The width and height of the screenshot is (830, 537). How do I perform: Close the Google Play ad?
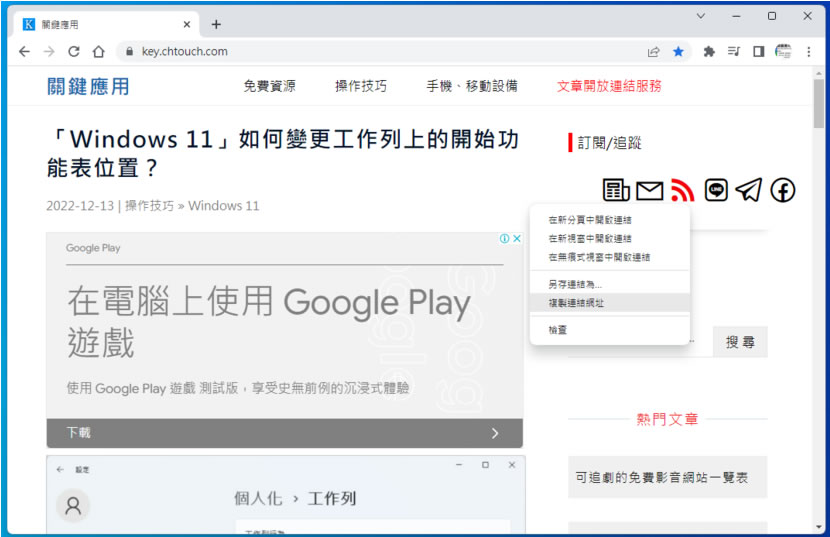[x=517, y=238]
